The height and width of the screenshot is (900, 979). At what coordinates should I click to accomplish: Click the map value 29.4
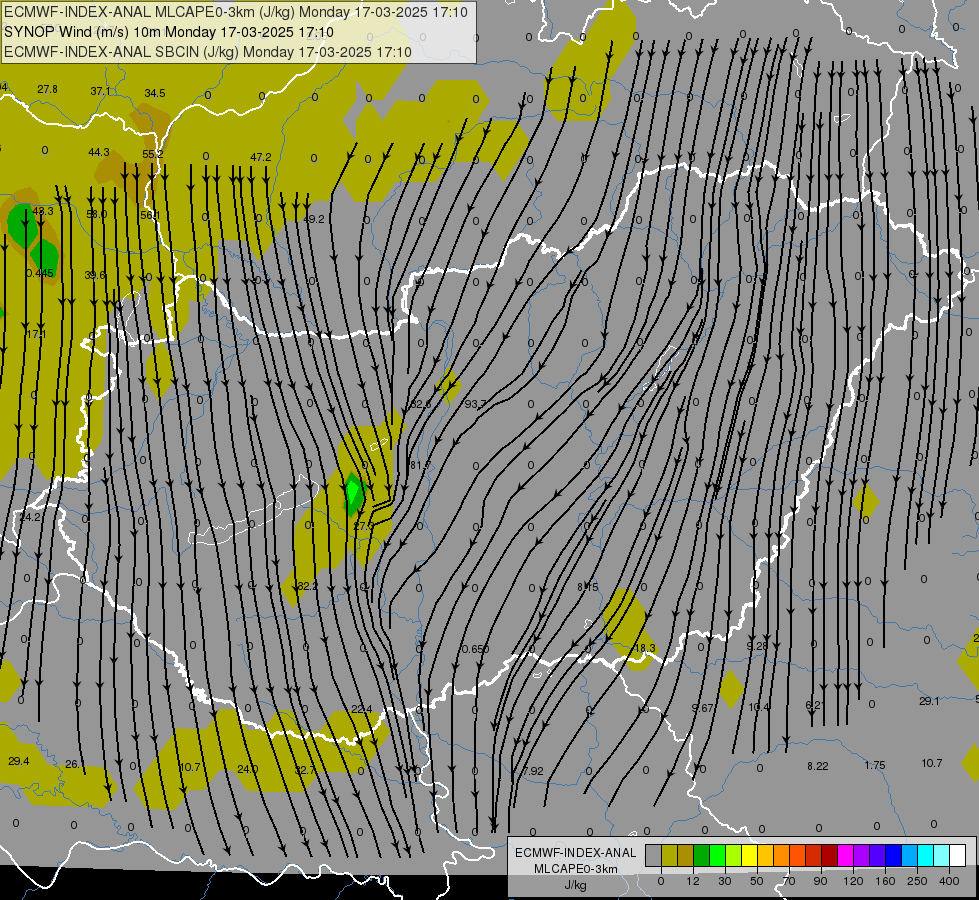tap(19, 761)
